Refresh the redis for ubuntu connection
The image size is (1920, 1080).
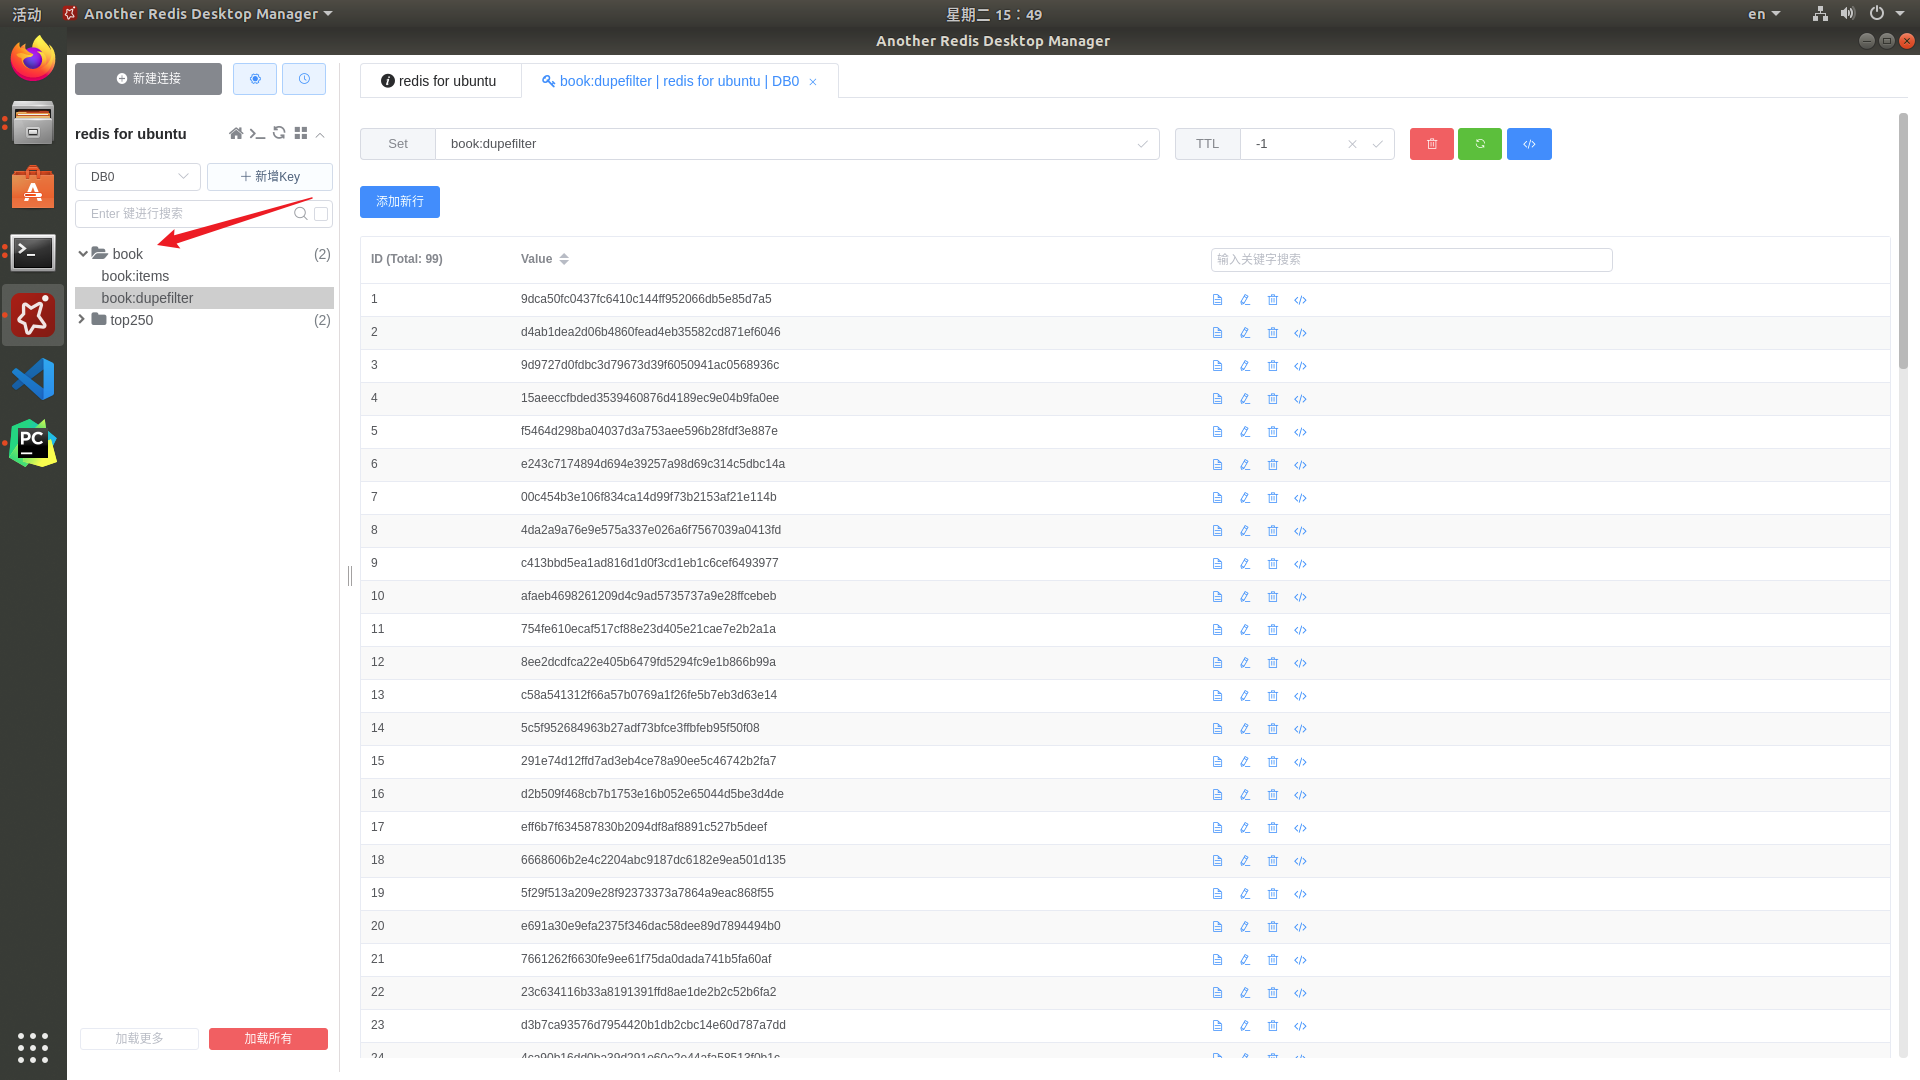point(279,133)
